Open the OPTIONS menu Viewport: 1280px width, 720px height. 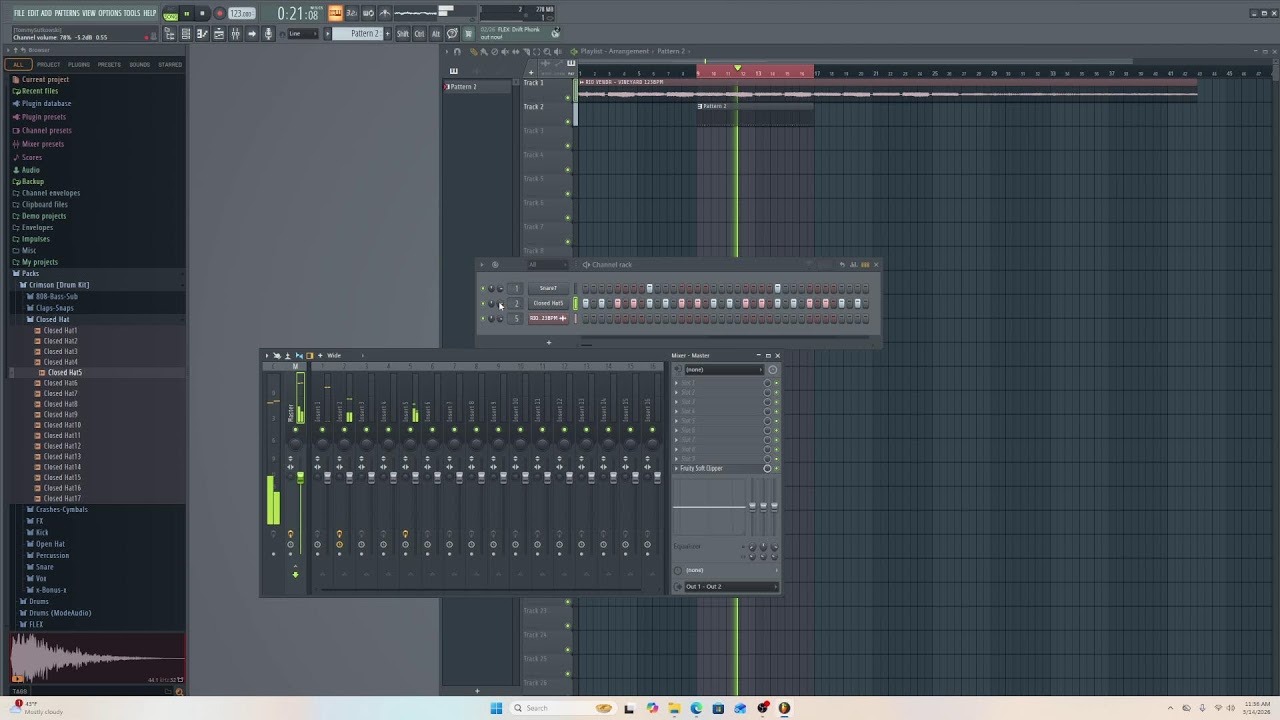tap(110, 13)
